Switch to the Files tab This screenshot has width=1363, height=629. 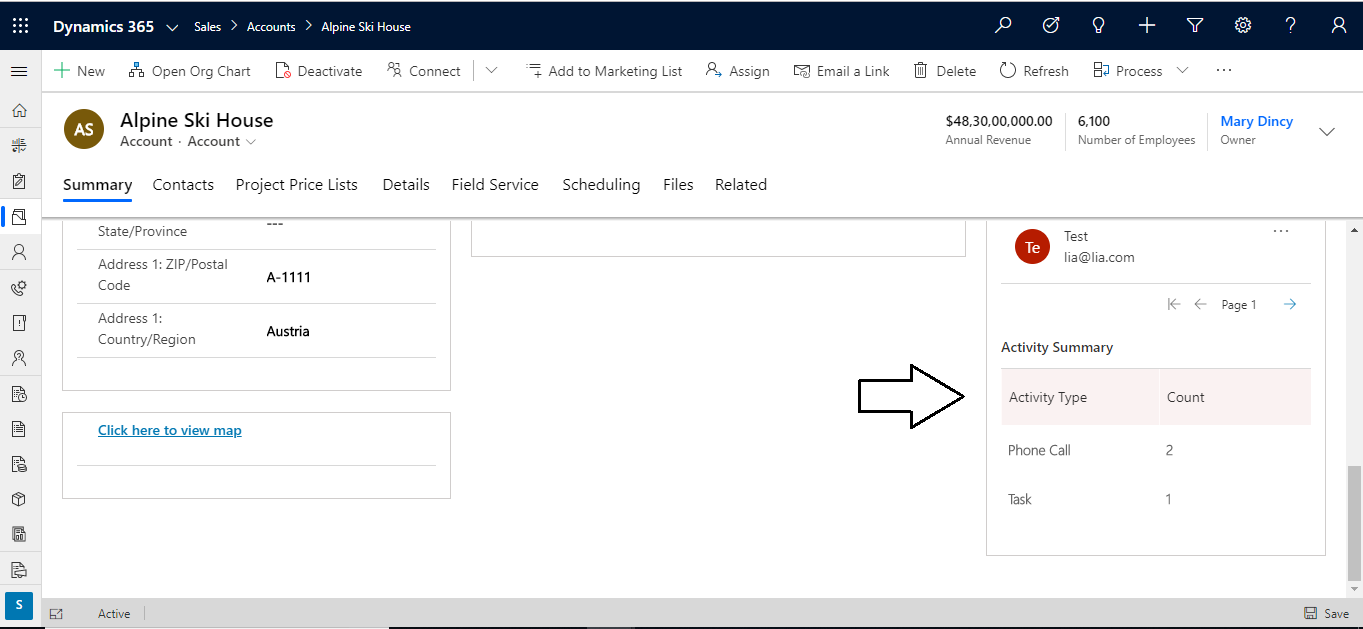point(678,185)
